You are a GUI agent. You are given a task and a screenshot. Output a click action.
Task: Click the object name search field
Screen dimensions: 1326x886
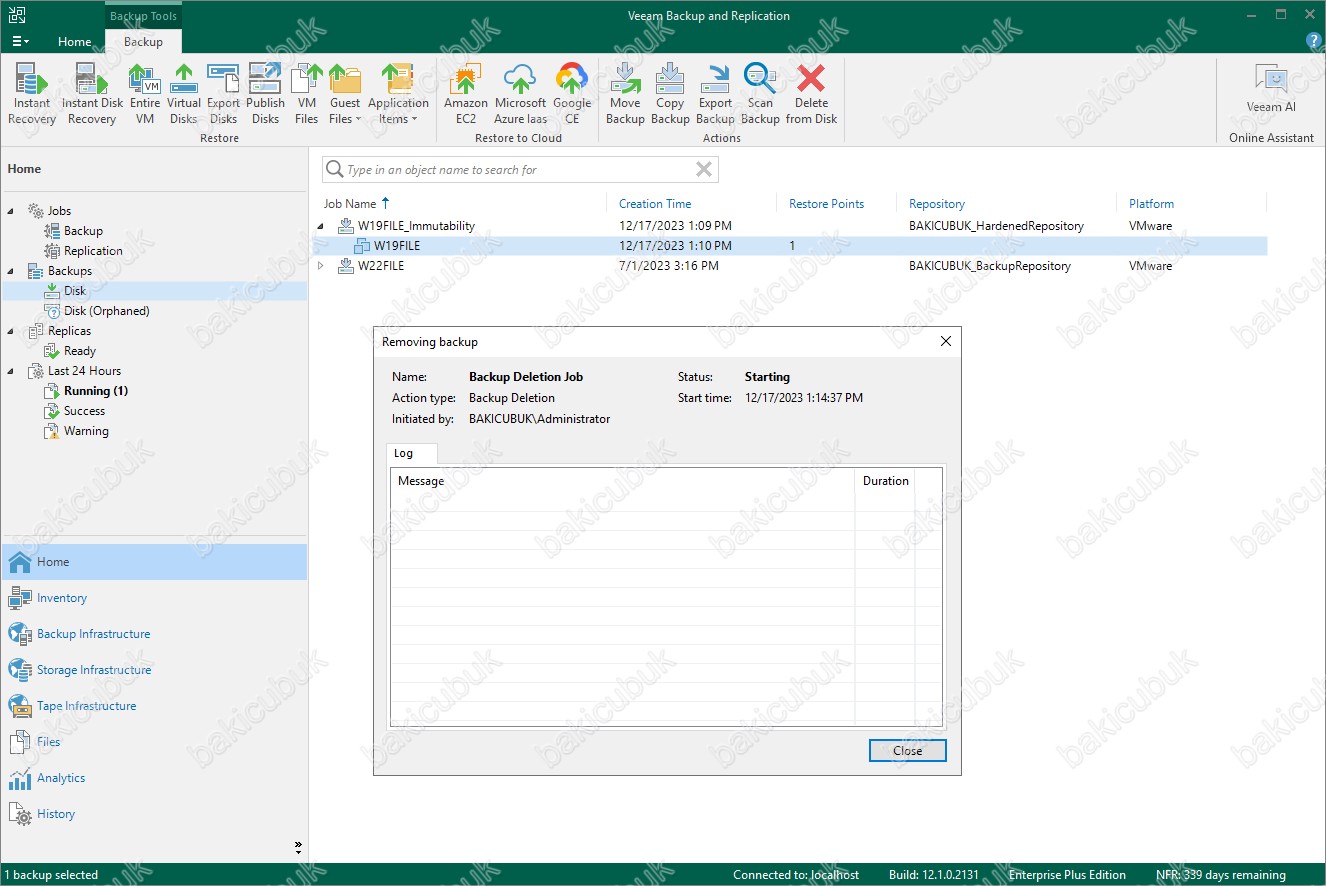(x=518, y=170)
